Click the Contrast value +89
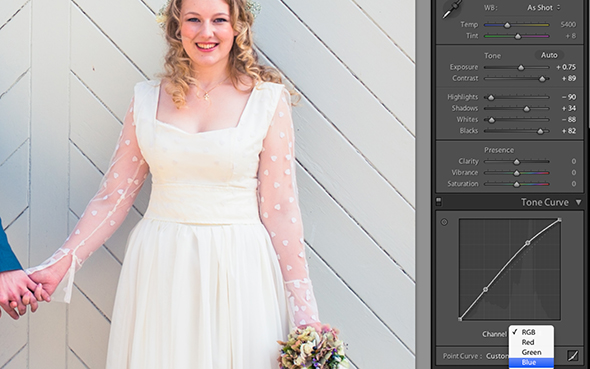This screenshot has height=369, width=590. point(569,79)
